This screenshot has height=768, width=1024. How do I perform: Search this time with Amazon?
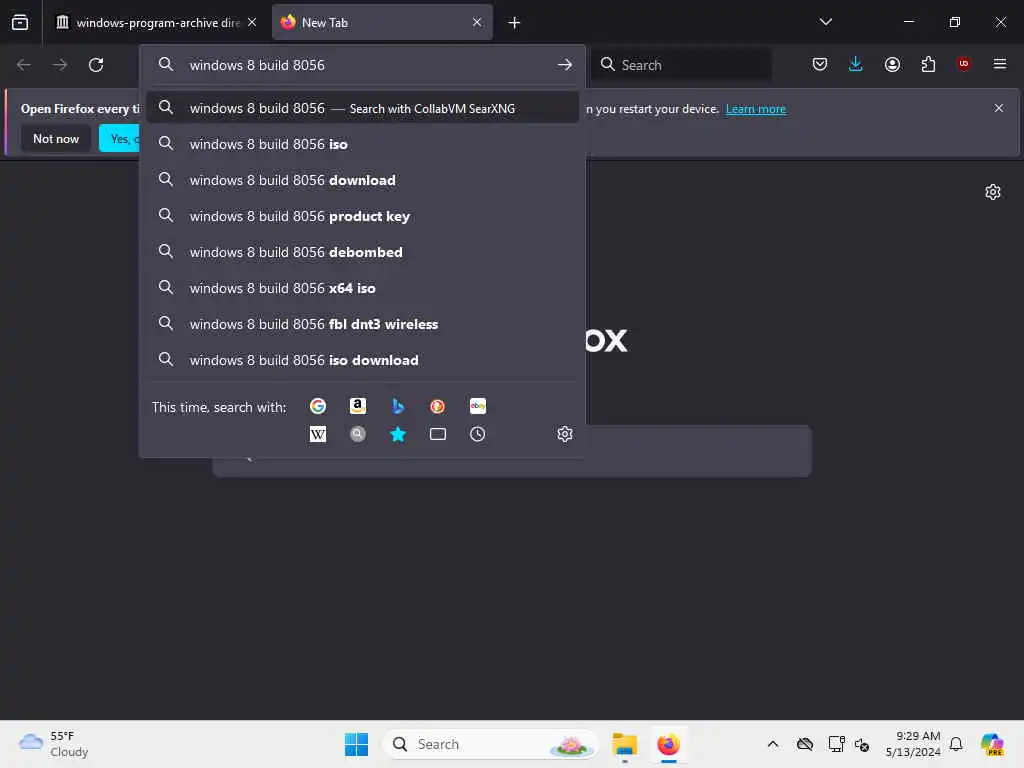(357, 406)
